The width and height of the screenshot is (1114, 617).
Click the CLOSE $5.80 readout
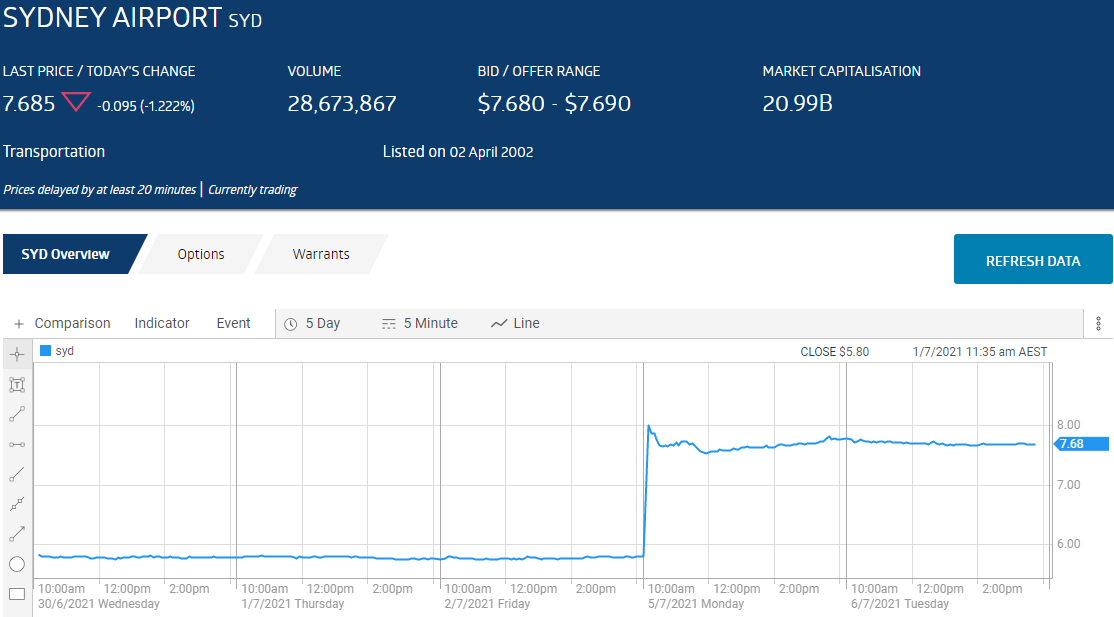(835, 352)
